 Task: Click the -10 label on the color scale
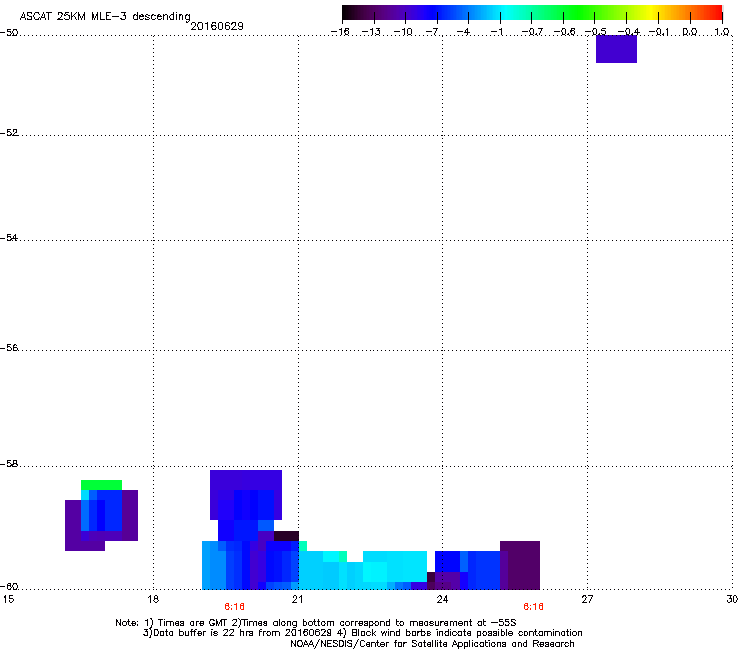[x=403, y=32]
